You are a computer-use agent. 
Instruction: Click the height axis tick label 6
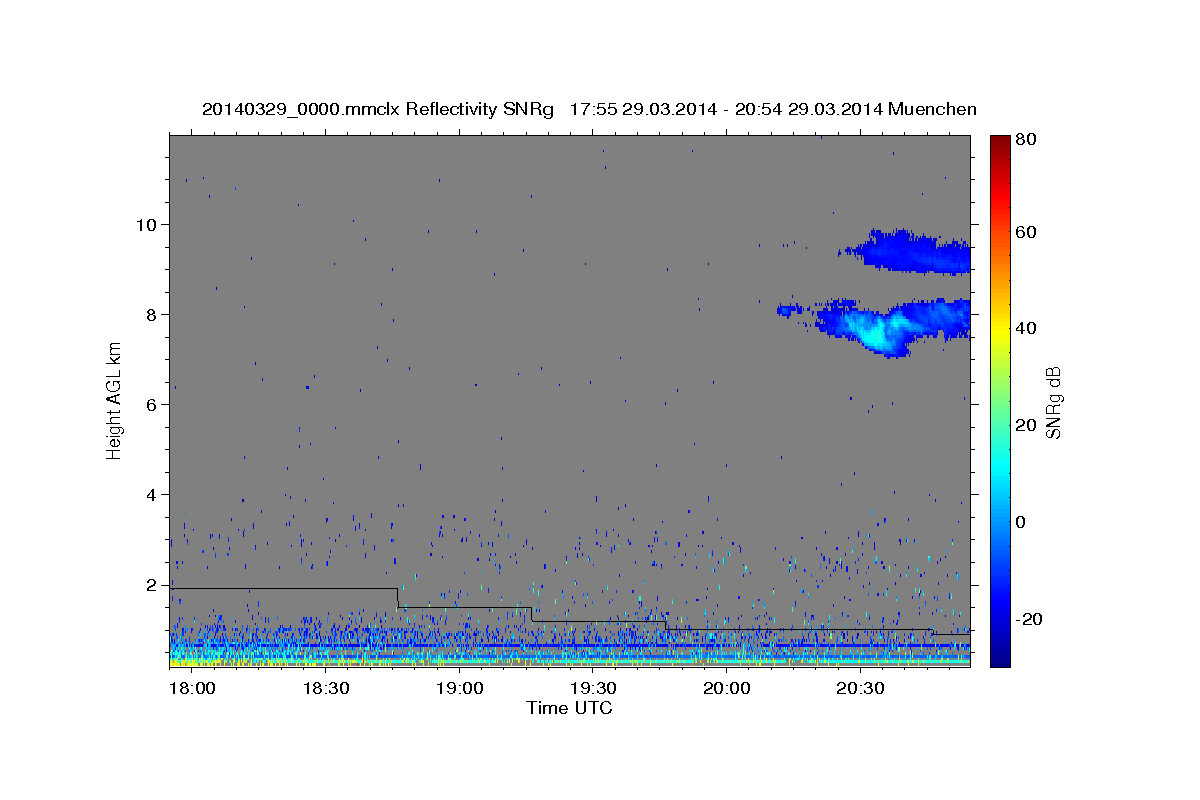click(x=153, y=404)
